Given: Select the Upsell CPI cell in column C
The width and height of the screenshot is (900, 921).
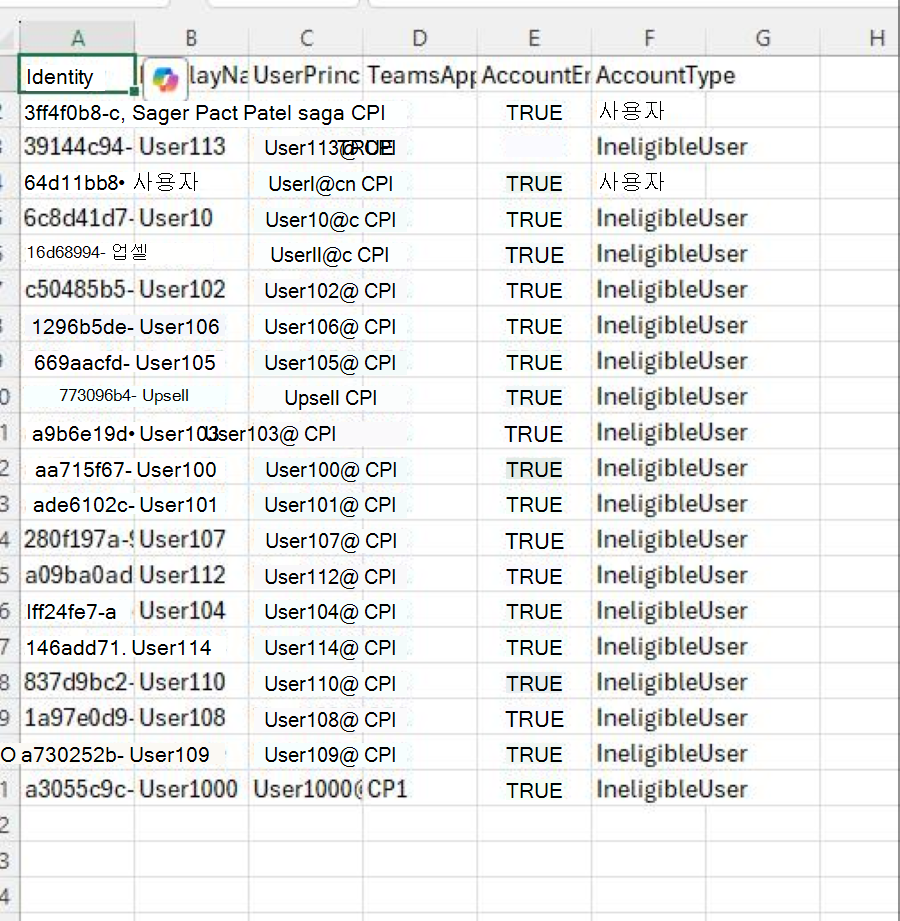Looking at the screenshot, I should (306, 398).
